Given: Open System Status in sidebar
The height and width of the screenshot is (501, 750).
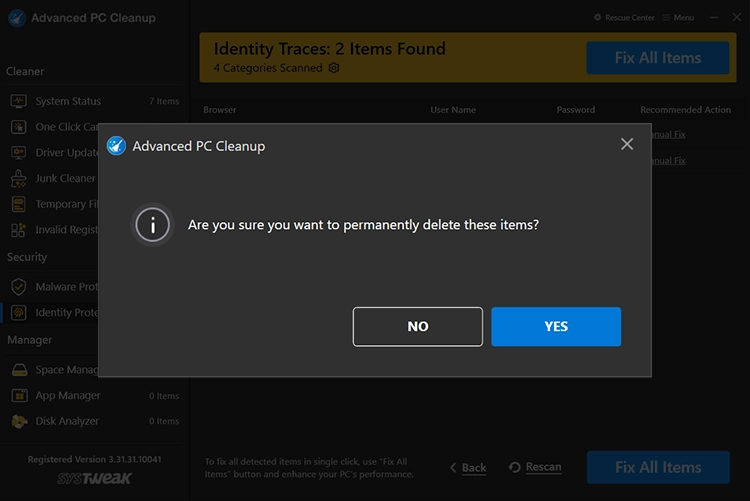Looking at the screenshot, I should (x=95, y=101).
